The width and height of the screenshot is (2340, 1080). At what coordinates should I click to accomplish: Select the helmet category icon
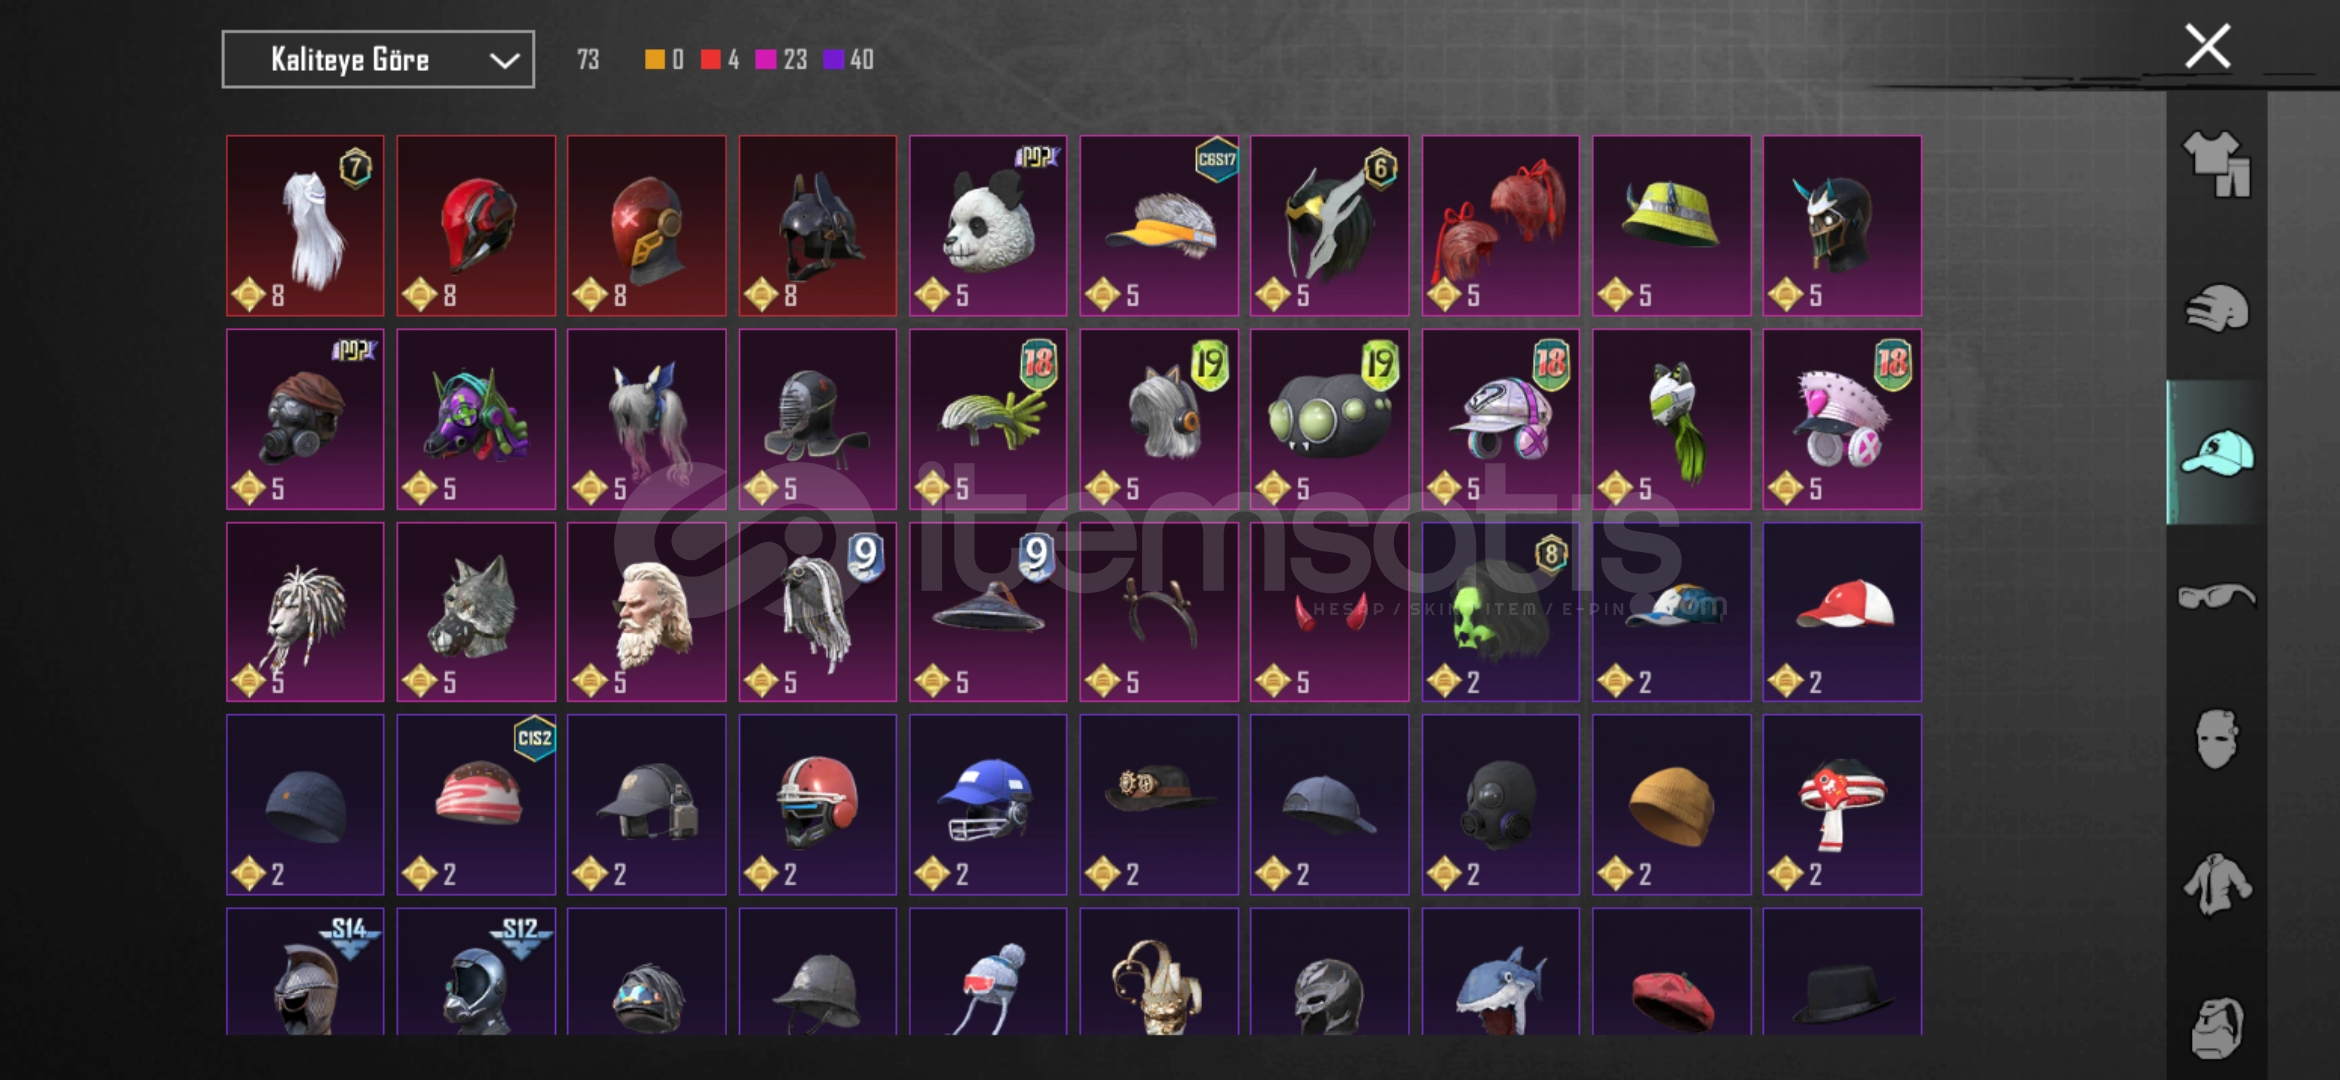click(x=2216, y=308)
